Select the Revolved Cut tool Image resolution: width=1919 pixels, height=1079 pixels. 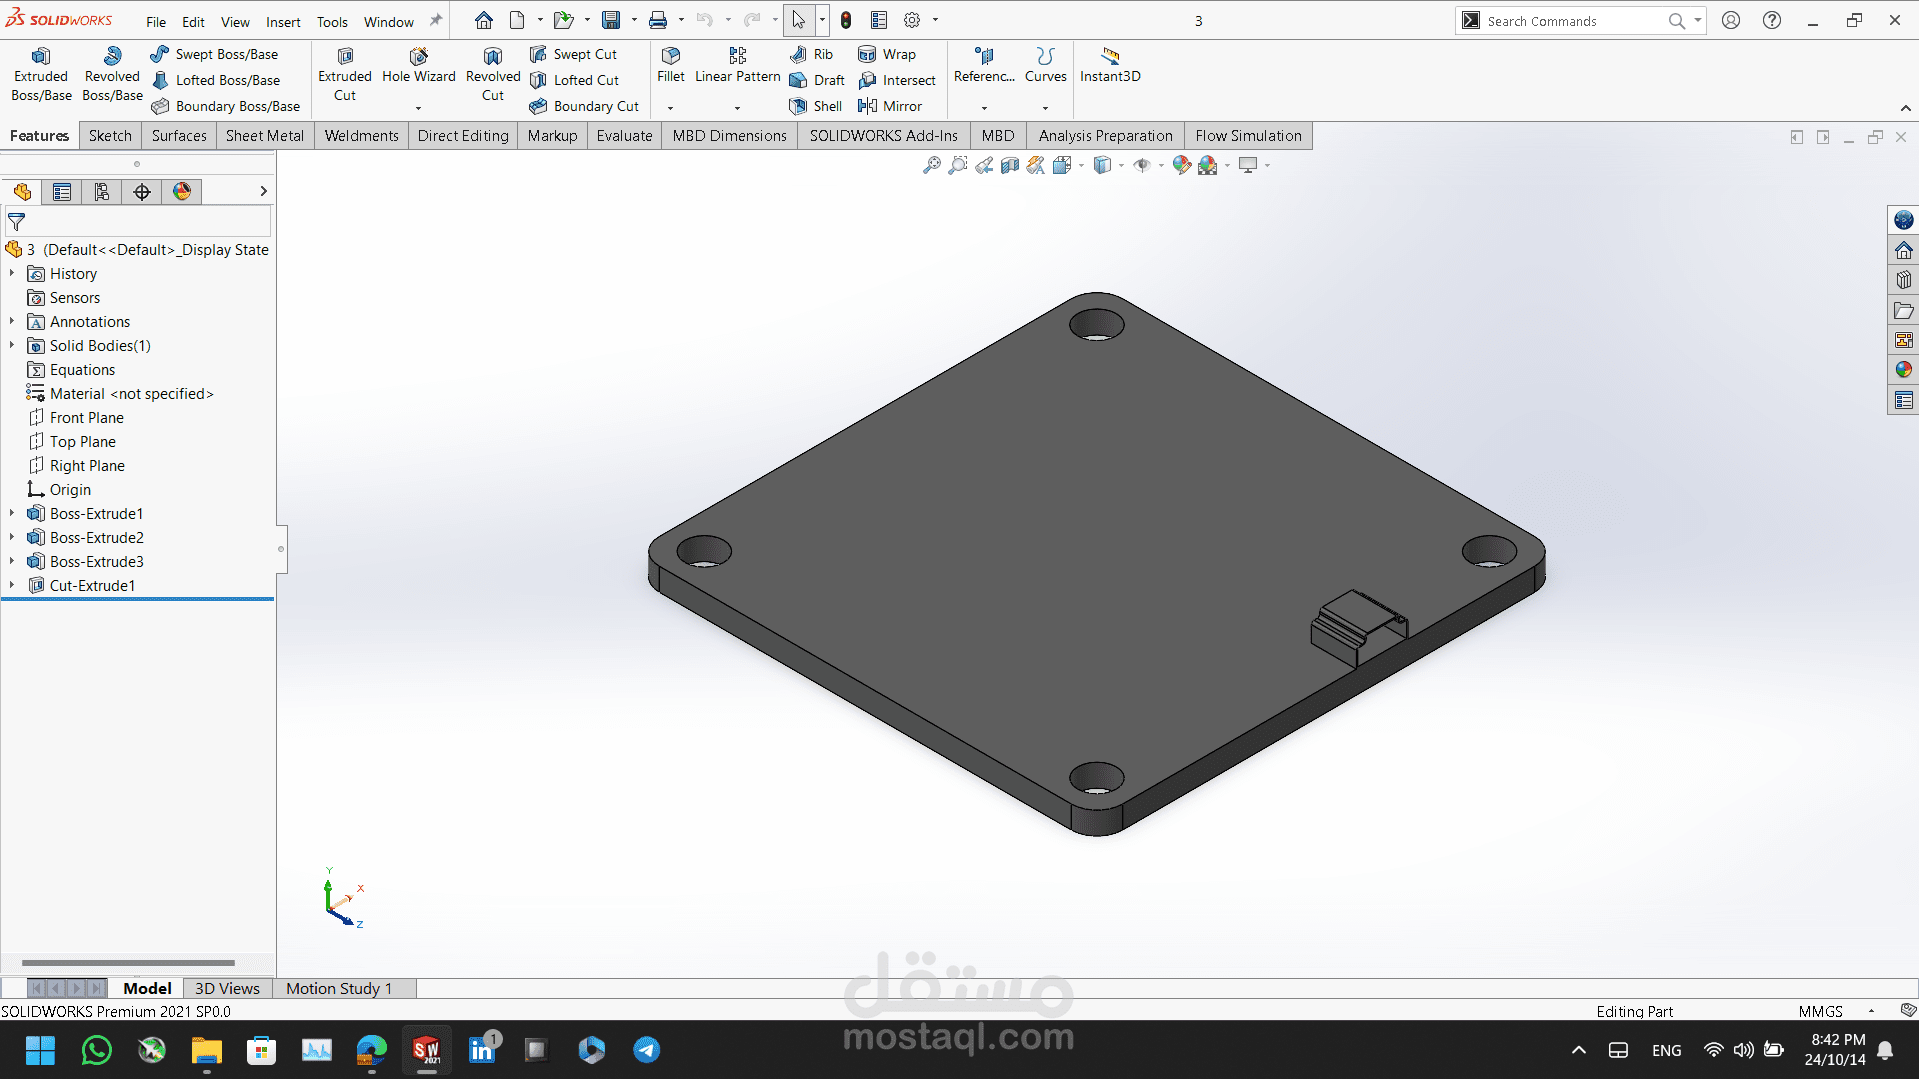(x=493, y=75)
